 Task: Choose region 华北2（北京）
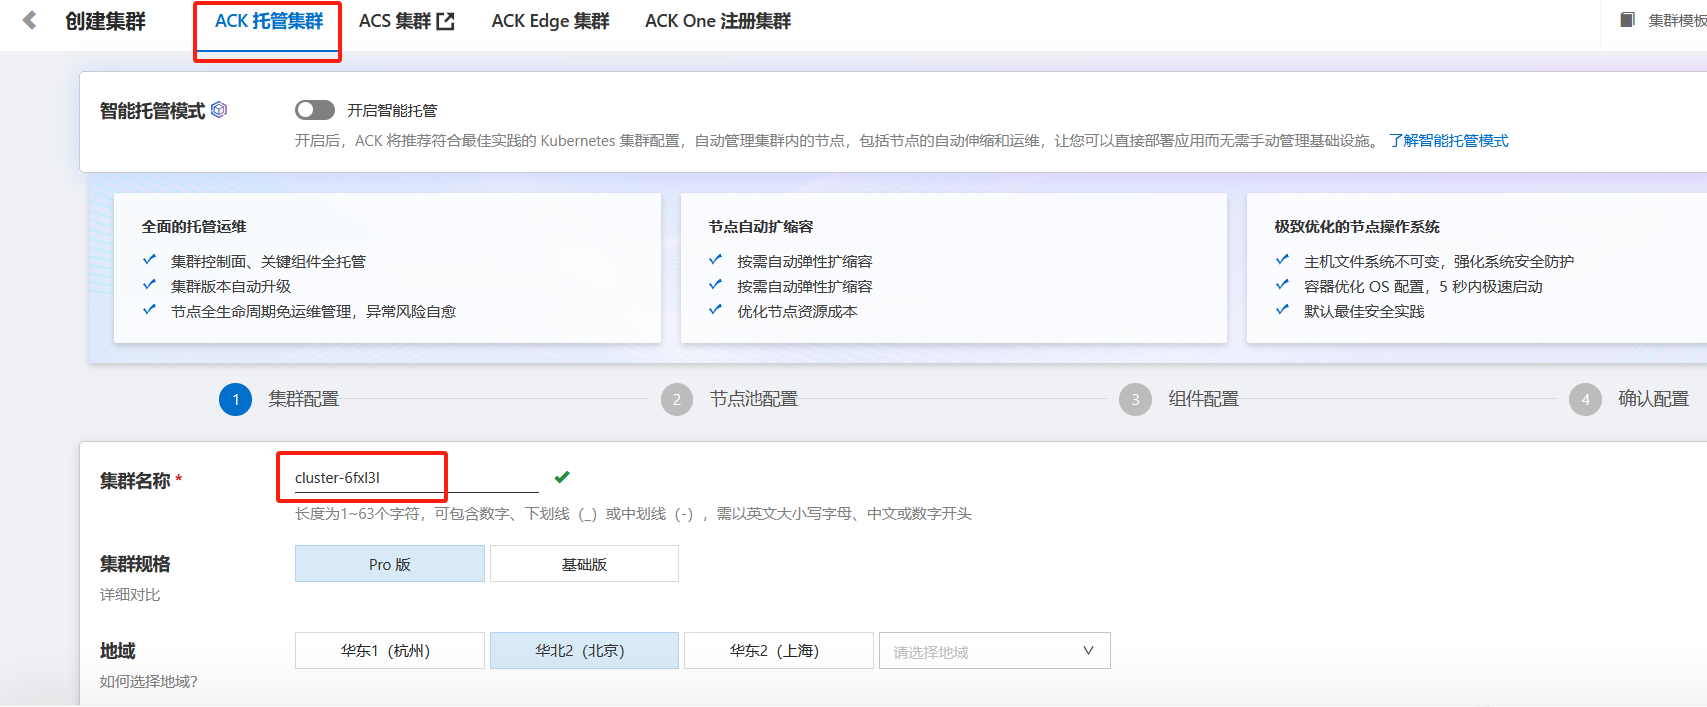click(584, 651)
